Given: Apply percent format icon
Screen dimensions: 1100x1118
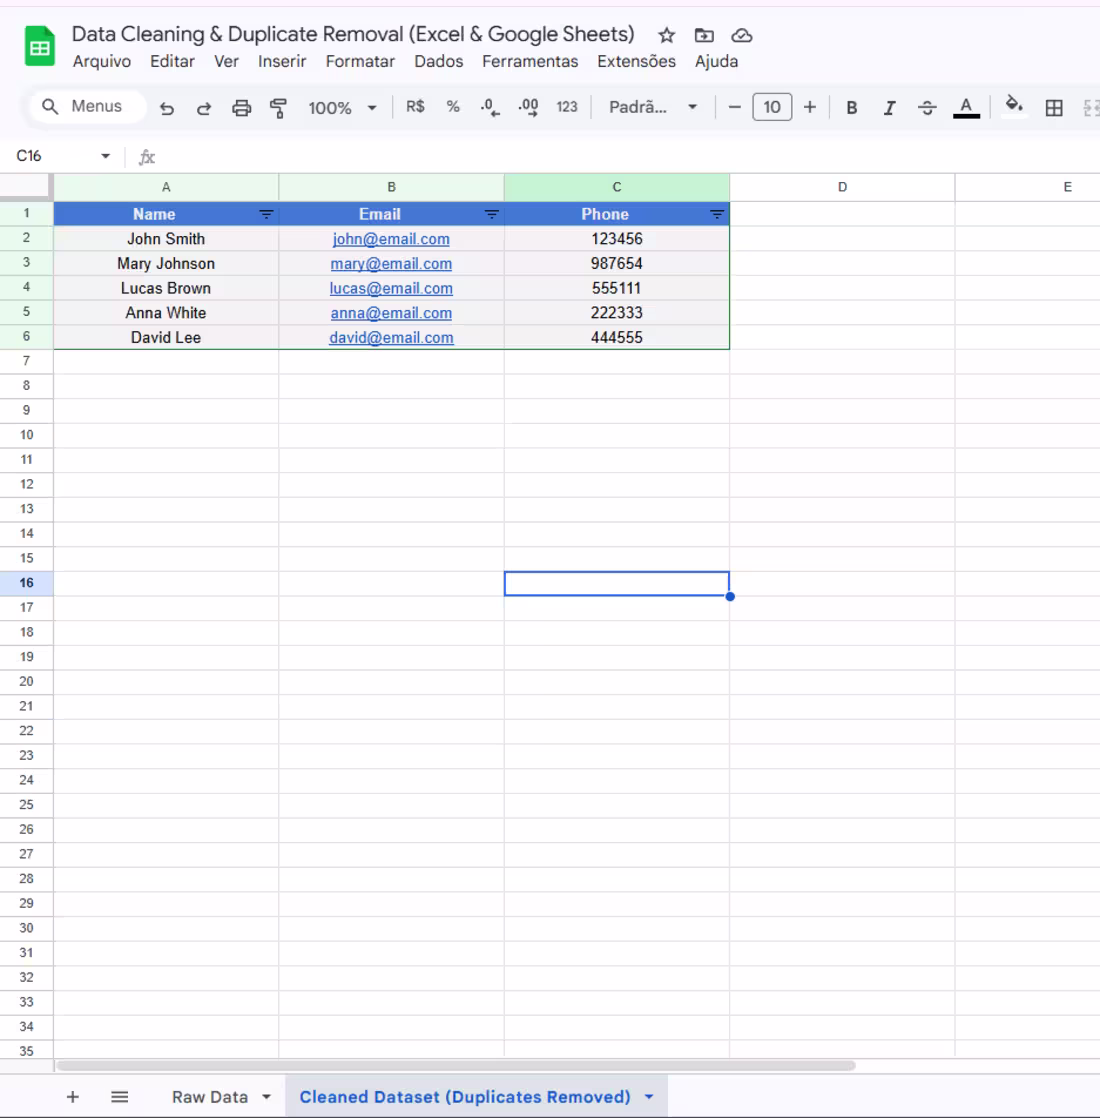Looking at the screenshot, I should click(452, 107).
